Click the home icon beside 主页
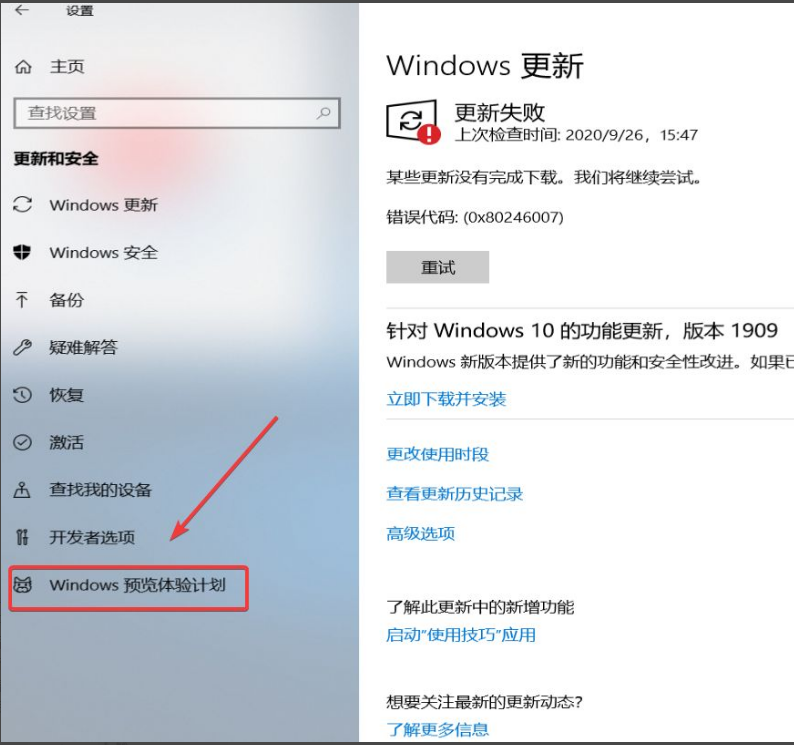The image size is (794, 745). [x=23, y=66]
